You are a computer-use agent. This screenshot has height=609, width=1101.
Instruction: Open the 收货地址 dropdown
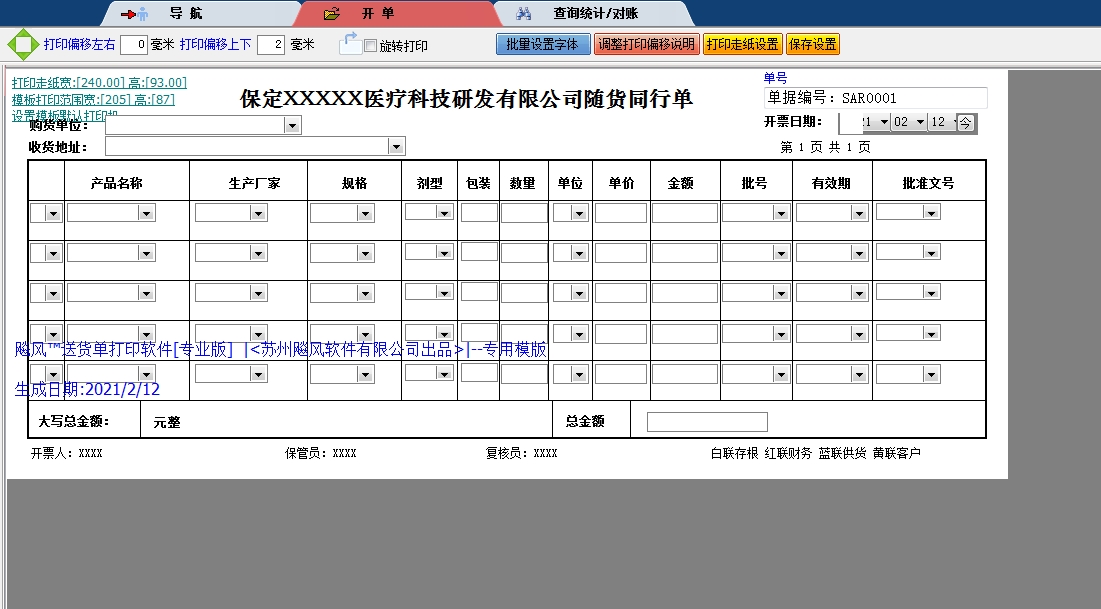pos(396,146)
